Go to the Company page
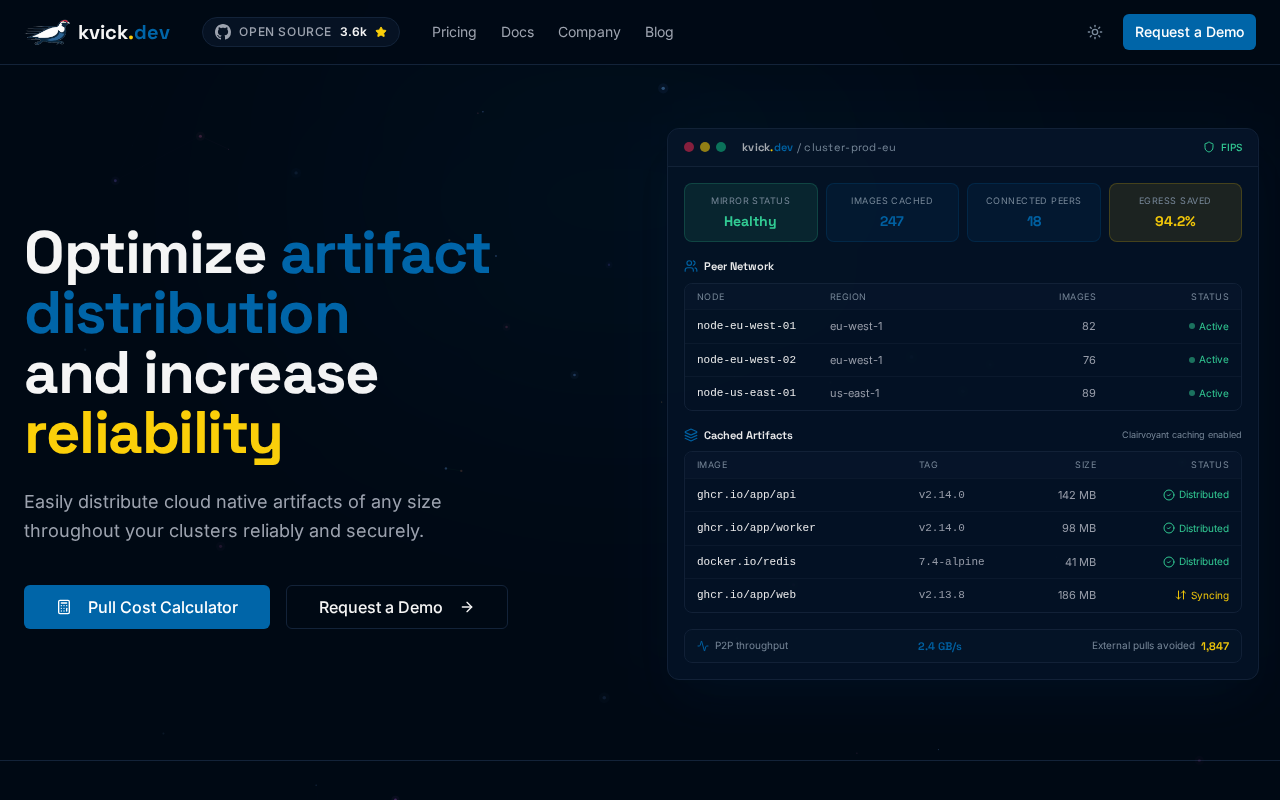 tap(589, 32)
